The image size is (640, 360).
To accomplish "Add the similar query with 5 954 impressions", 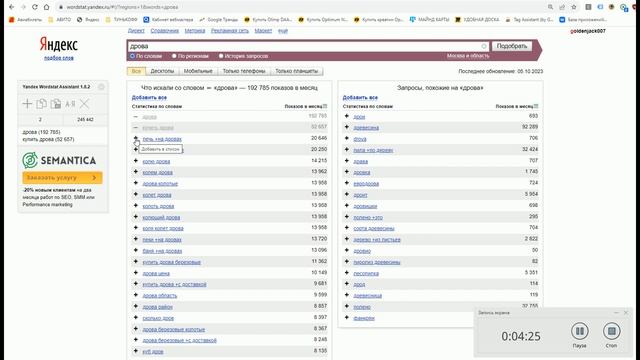I will click(x=347, y=194).
